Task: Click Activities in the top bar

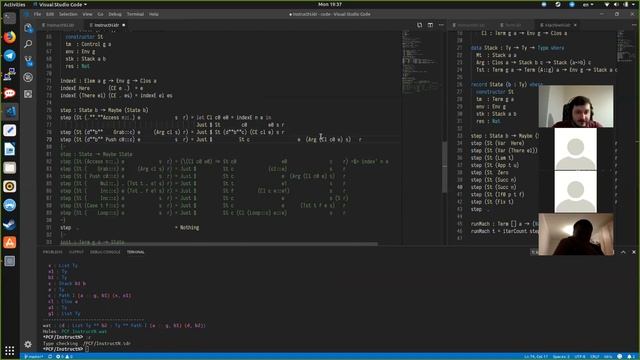Action: point(14,4)
